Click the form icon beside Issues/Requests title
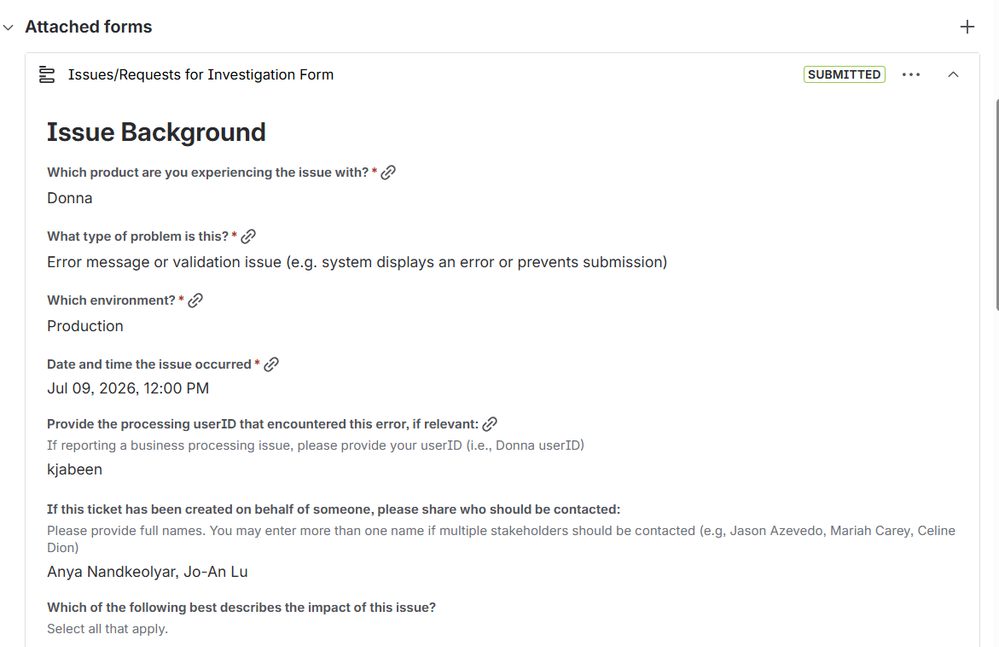 (47, 75)
